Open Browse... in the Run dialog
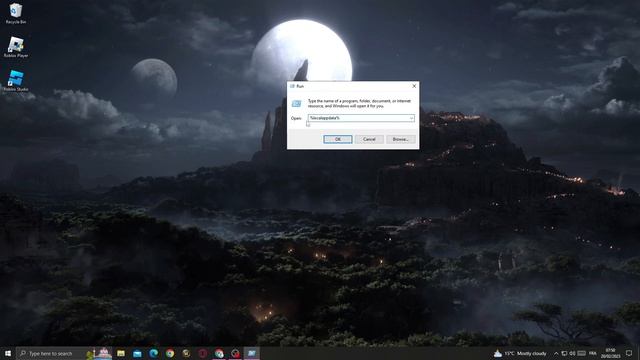The width and height of the screenshot is (640, 360). [x=400, y=139]
